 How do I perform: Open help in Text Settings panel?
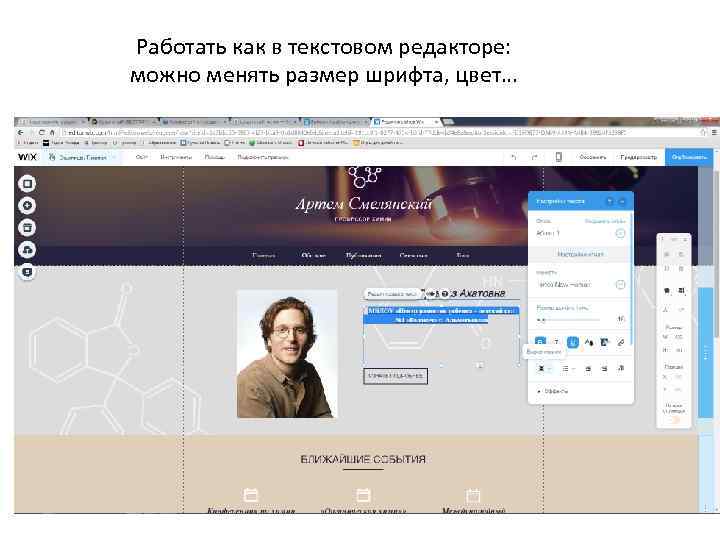pos(610,201)
